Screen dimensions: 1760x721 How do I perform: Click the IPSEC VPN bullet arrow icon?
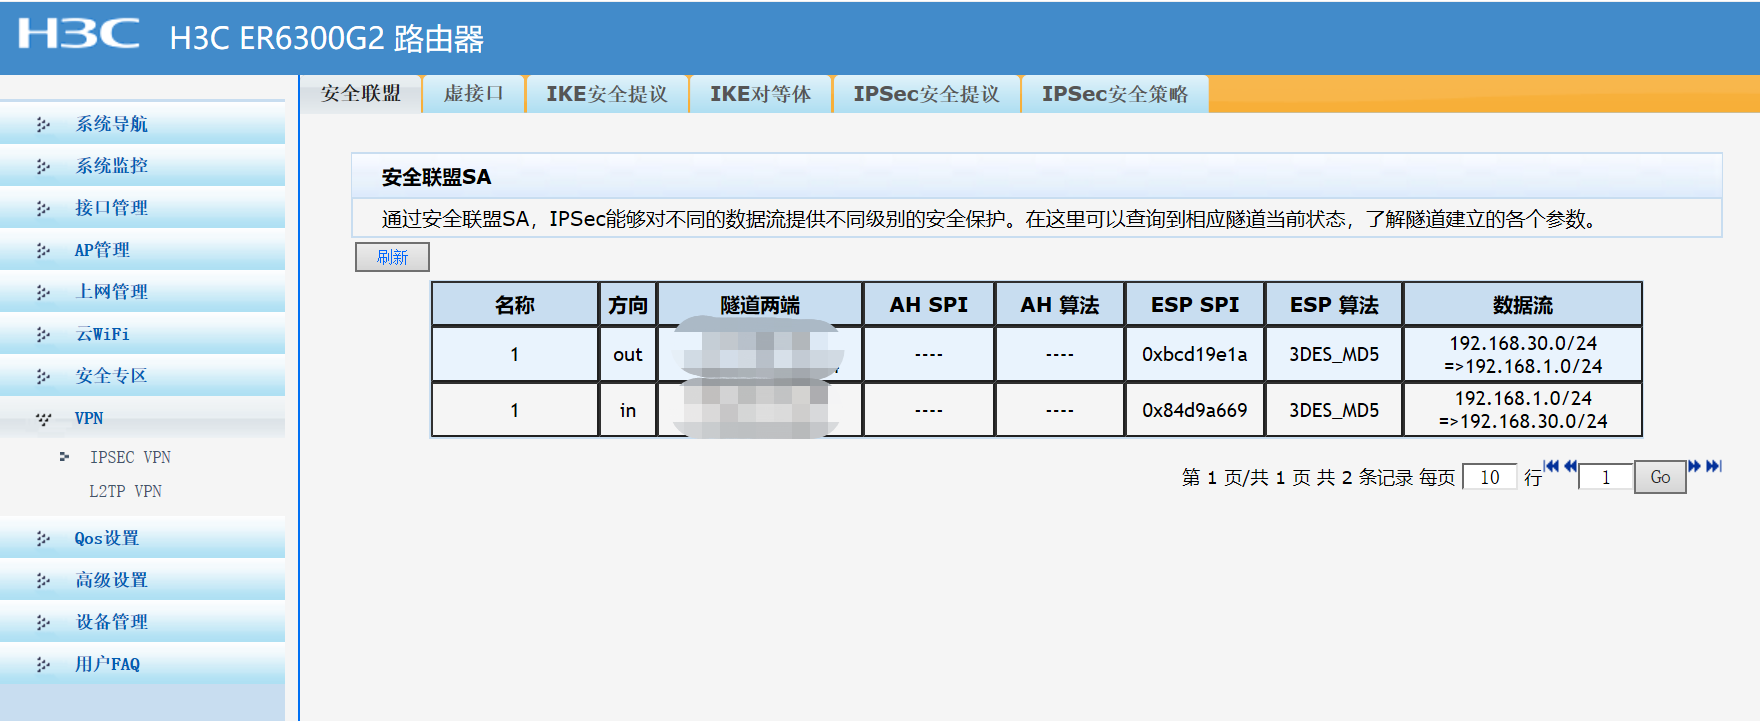tap(64, 457)
